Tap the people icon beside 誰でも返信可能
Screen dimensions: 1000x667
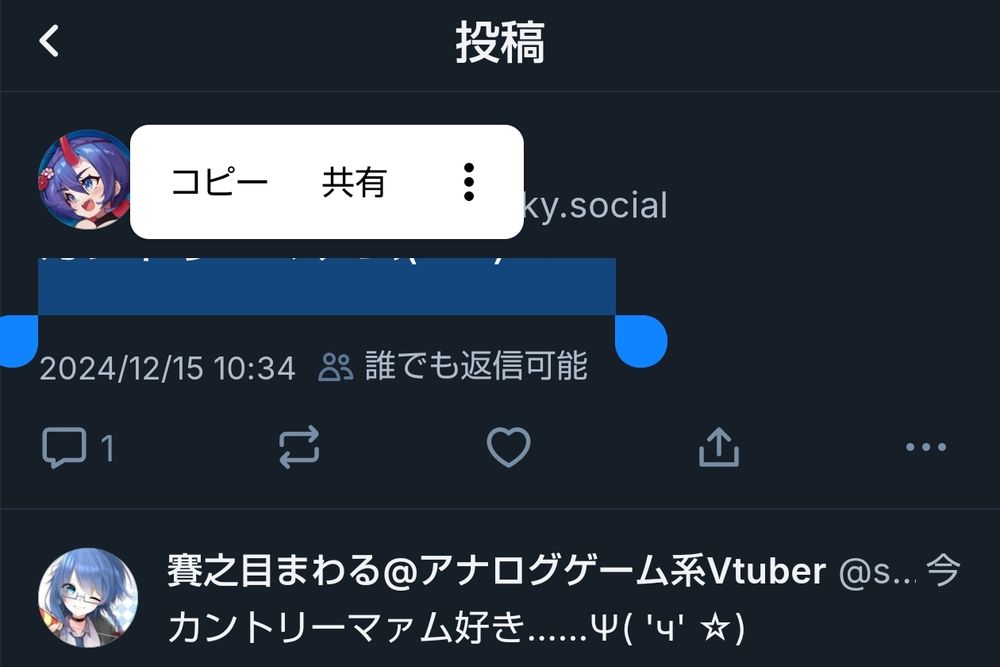[x=335, y=367]
